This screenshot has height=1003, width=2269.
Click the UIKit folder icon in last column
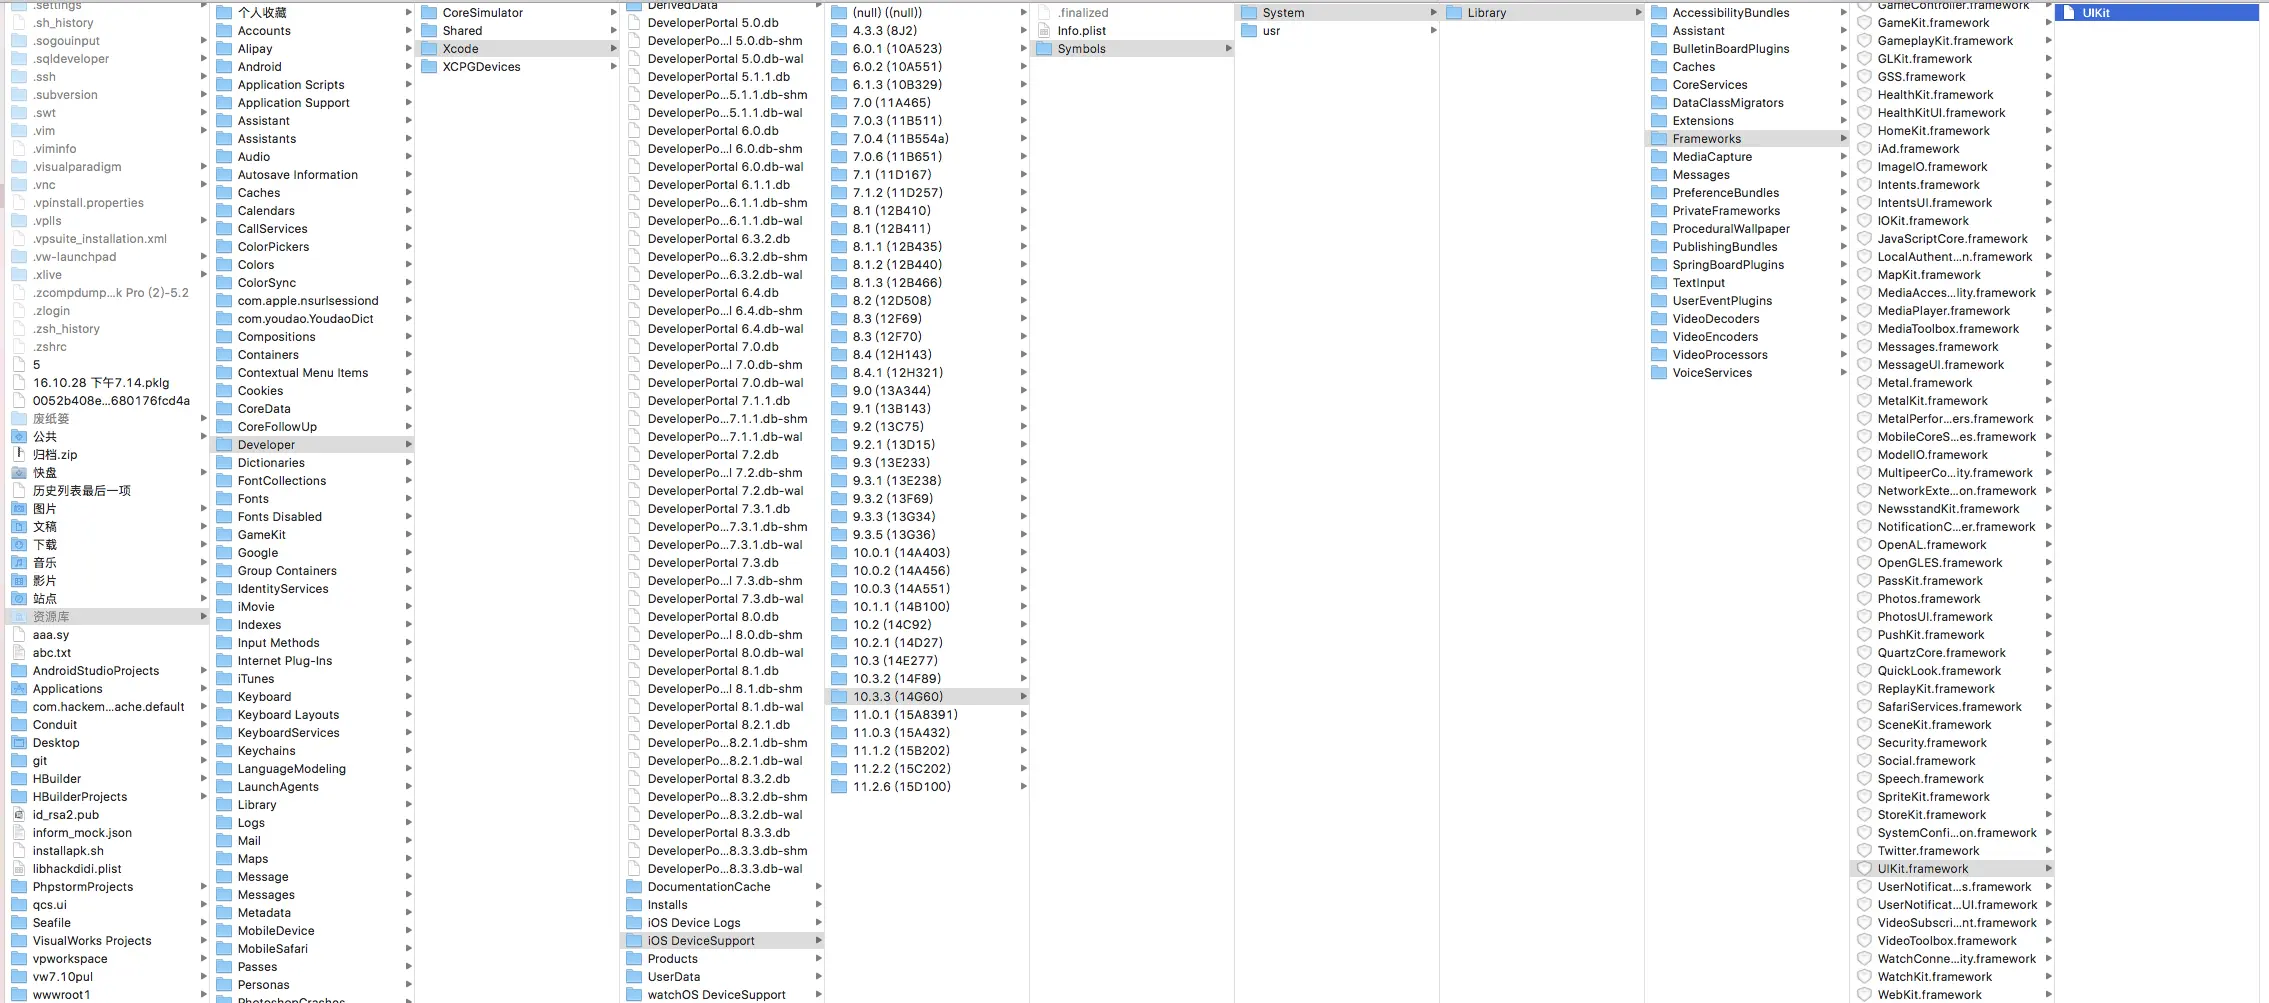point(2069,13)
